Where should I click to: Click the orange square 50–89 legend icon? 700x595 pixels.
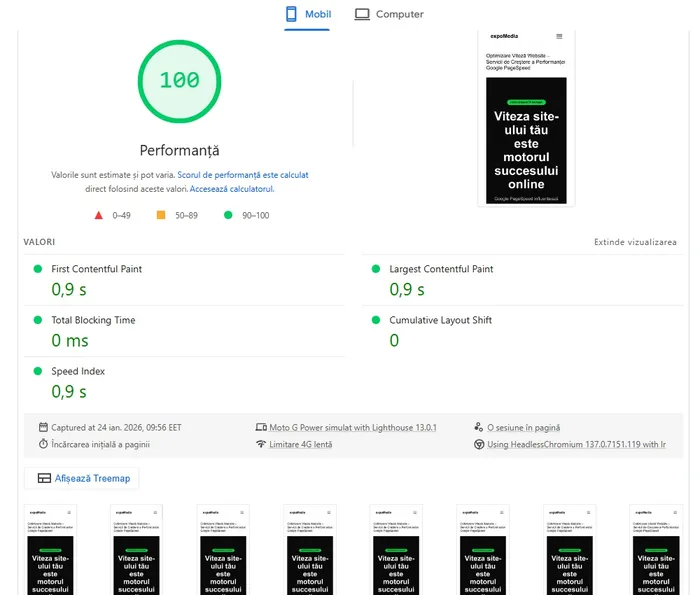[161, 215]
